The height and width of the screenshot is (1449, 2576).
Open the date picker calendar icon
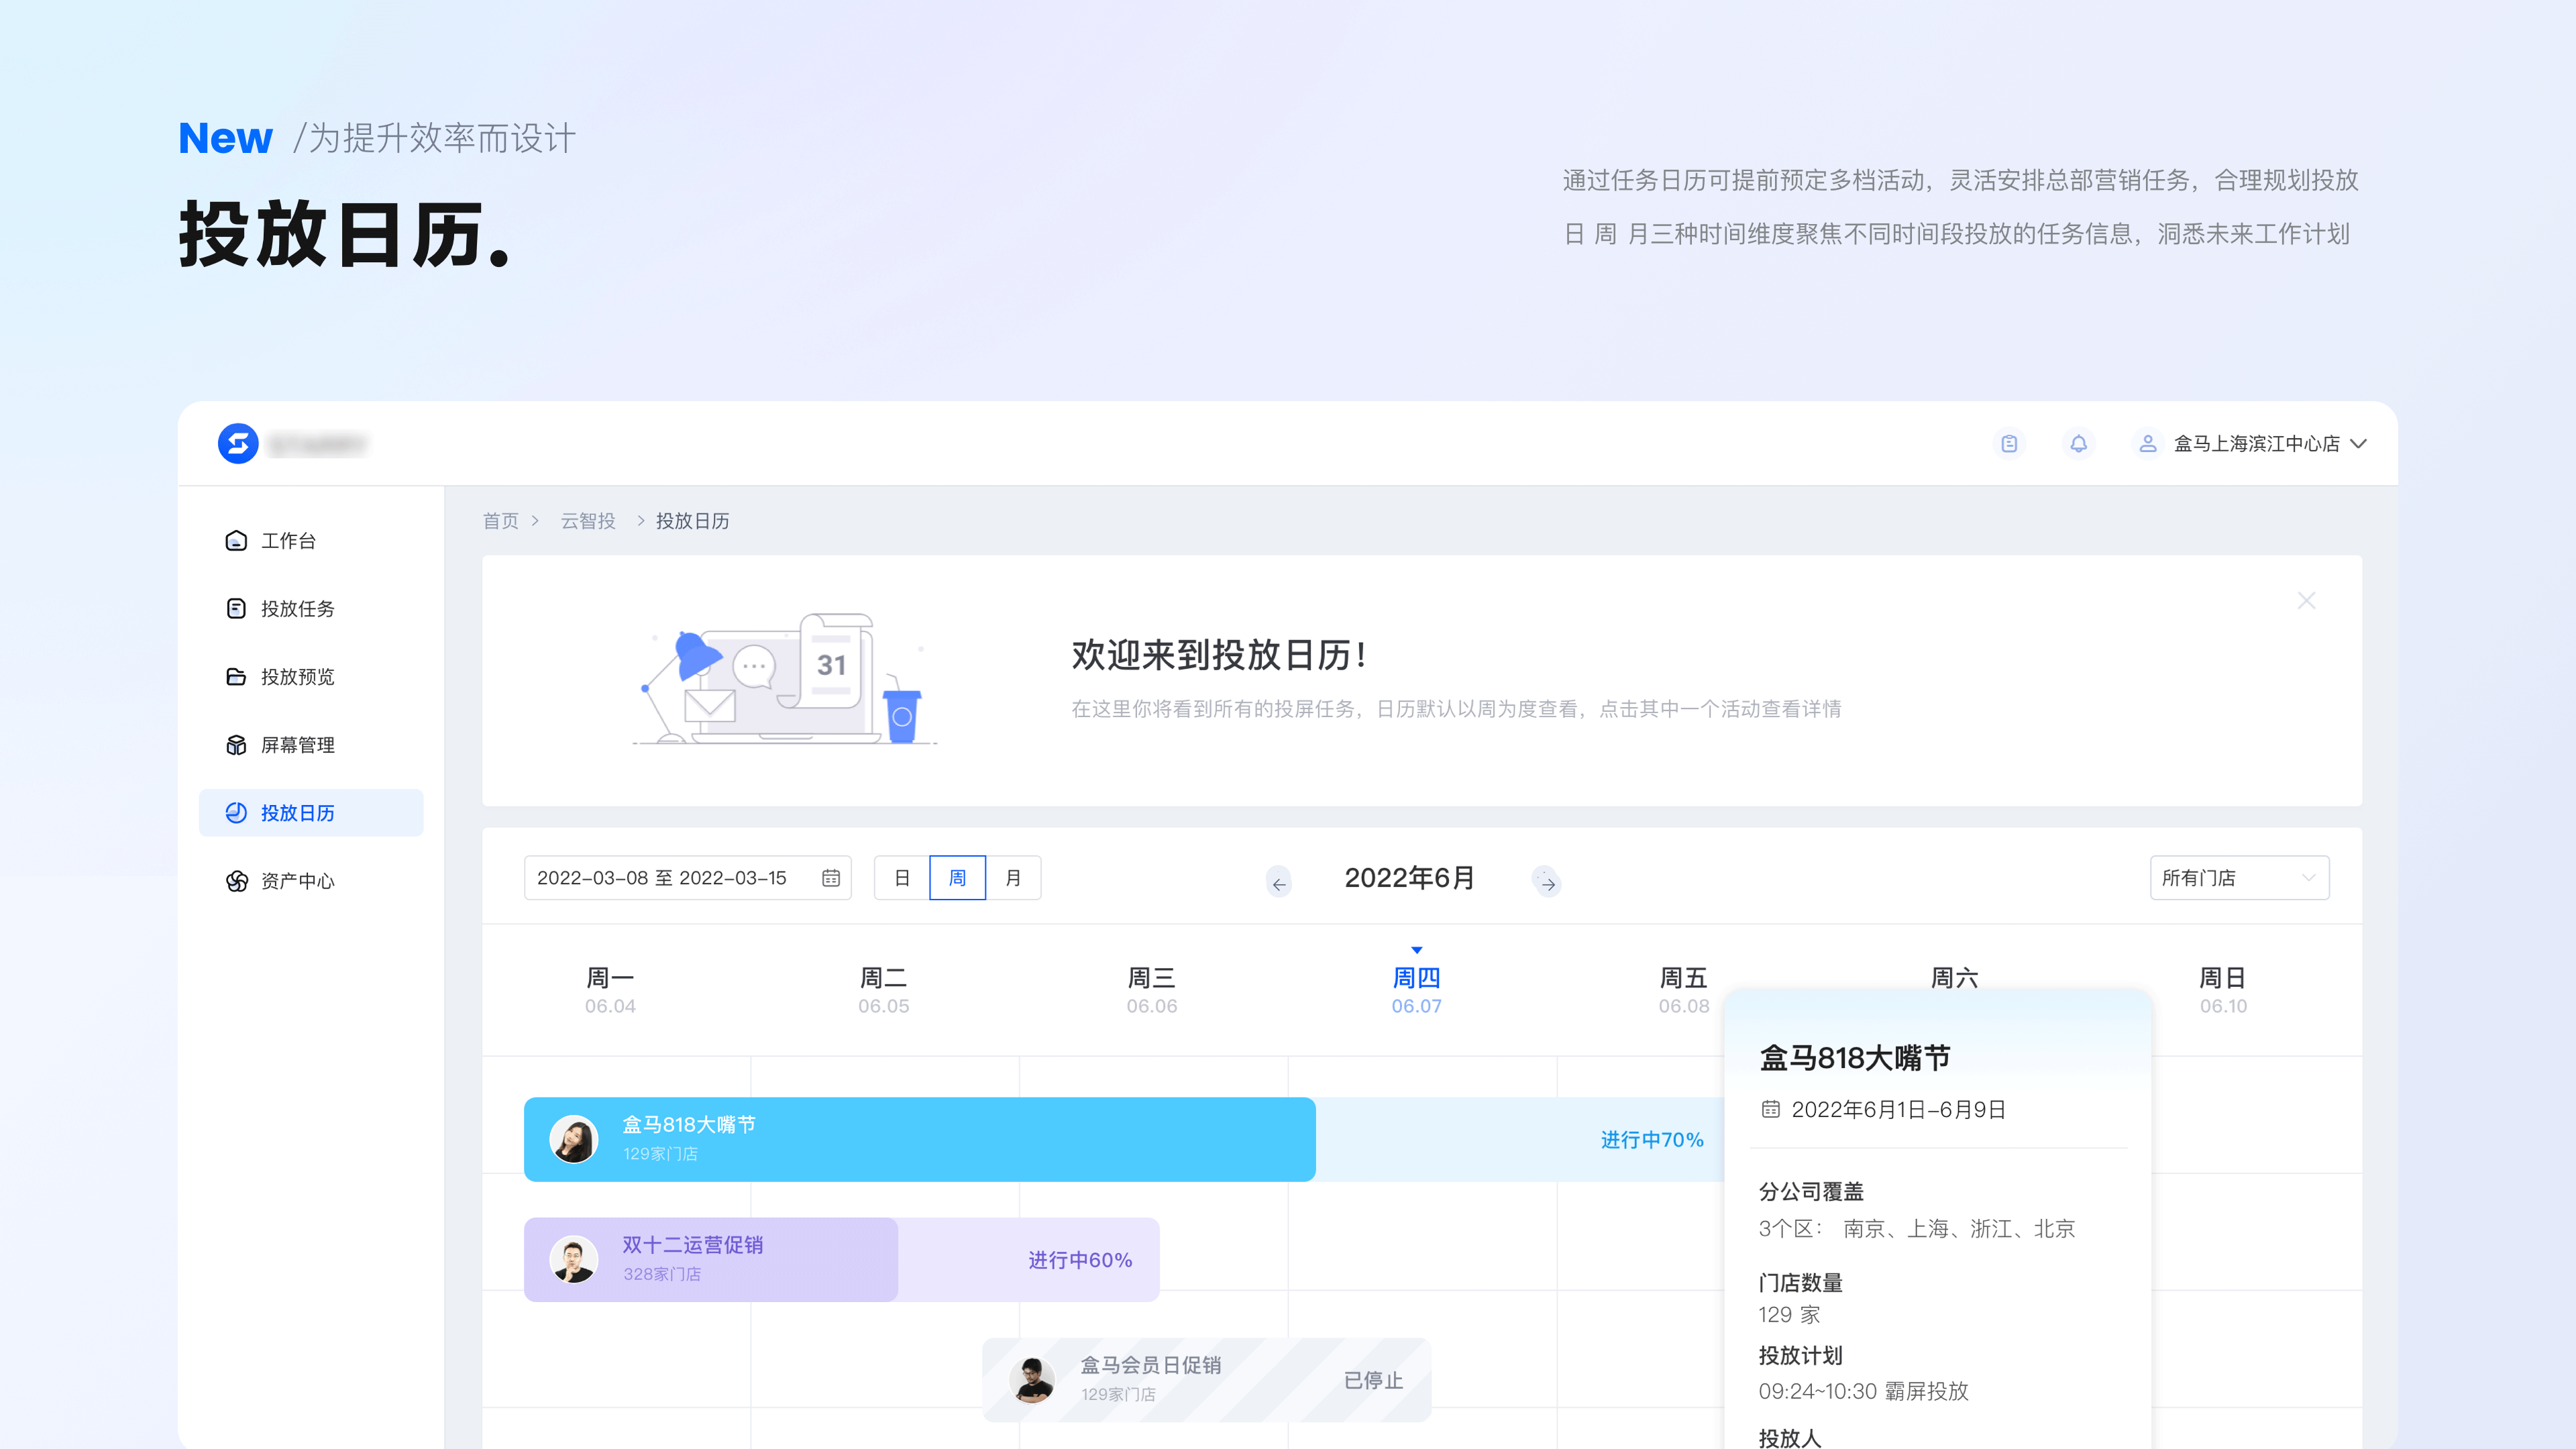(x=830, y=878)
